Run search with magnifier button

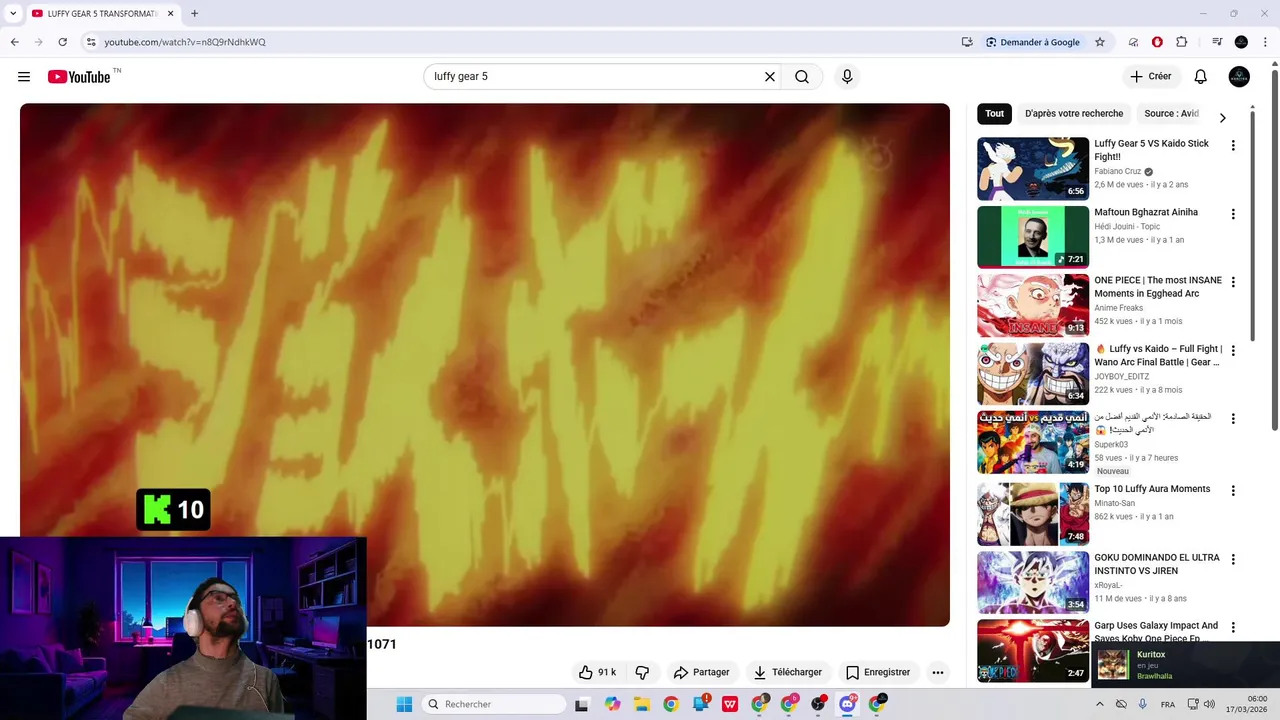pos(802,77)
